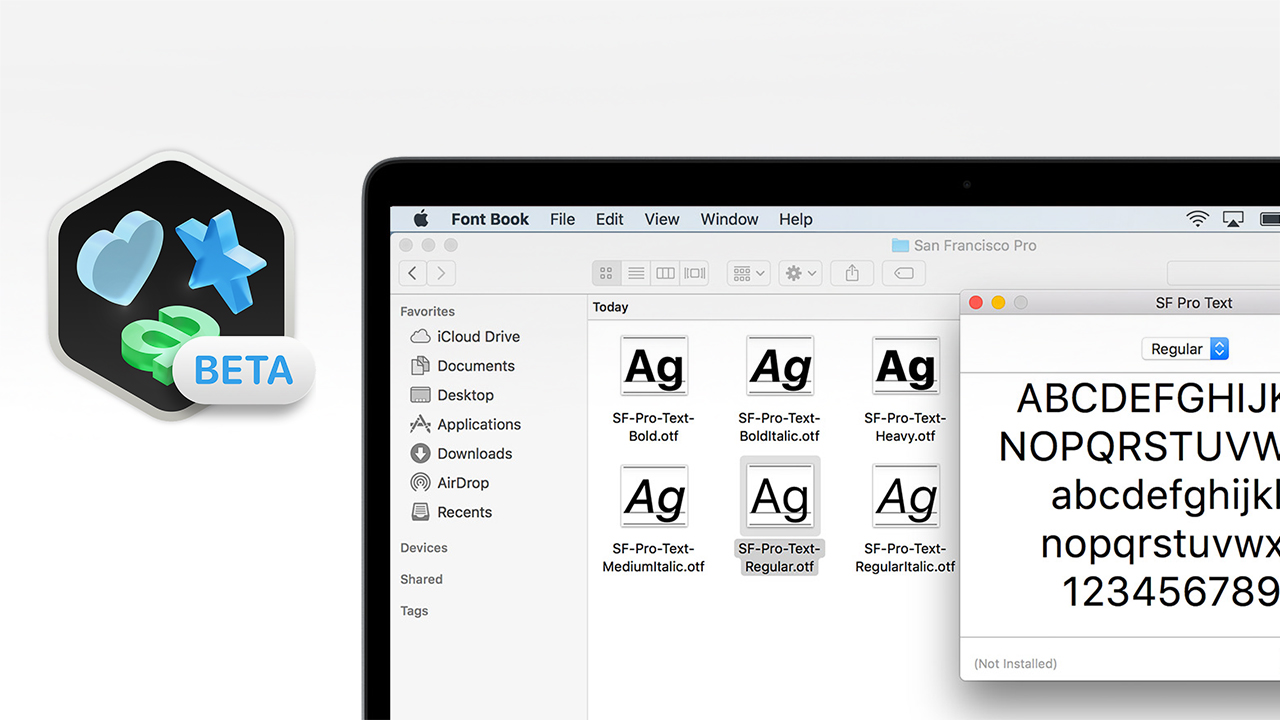This screenshot has width=1280, height=720.
Task: Click the Devices sidebar heading
Action: pyautogui.click(x=424, y=548)
